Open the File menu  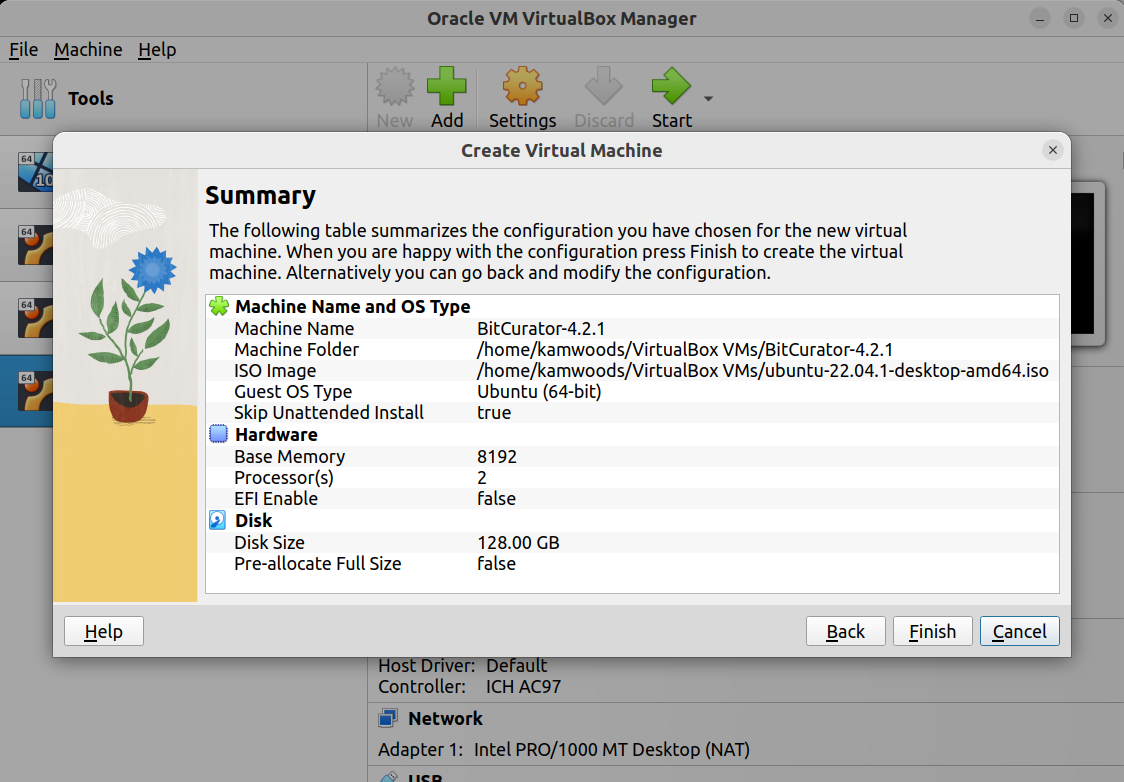pos(23,49)
